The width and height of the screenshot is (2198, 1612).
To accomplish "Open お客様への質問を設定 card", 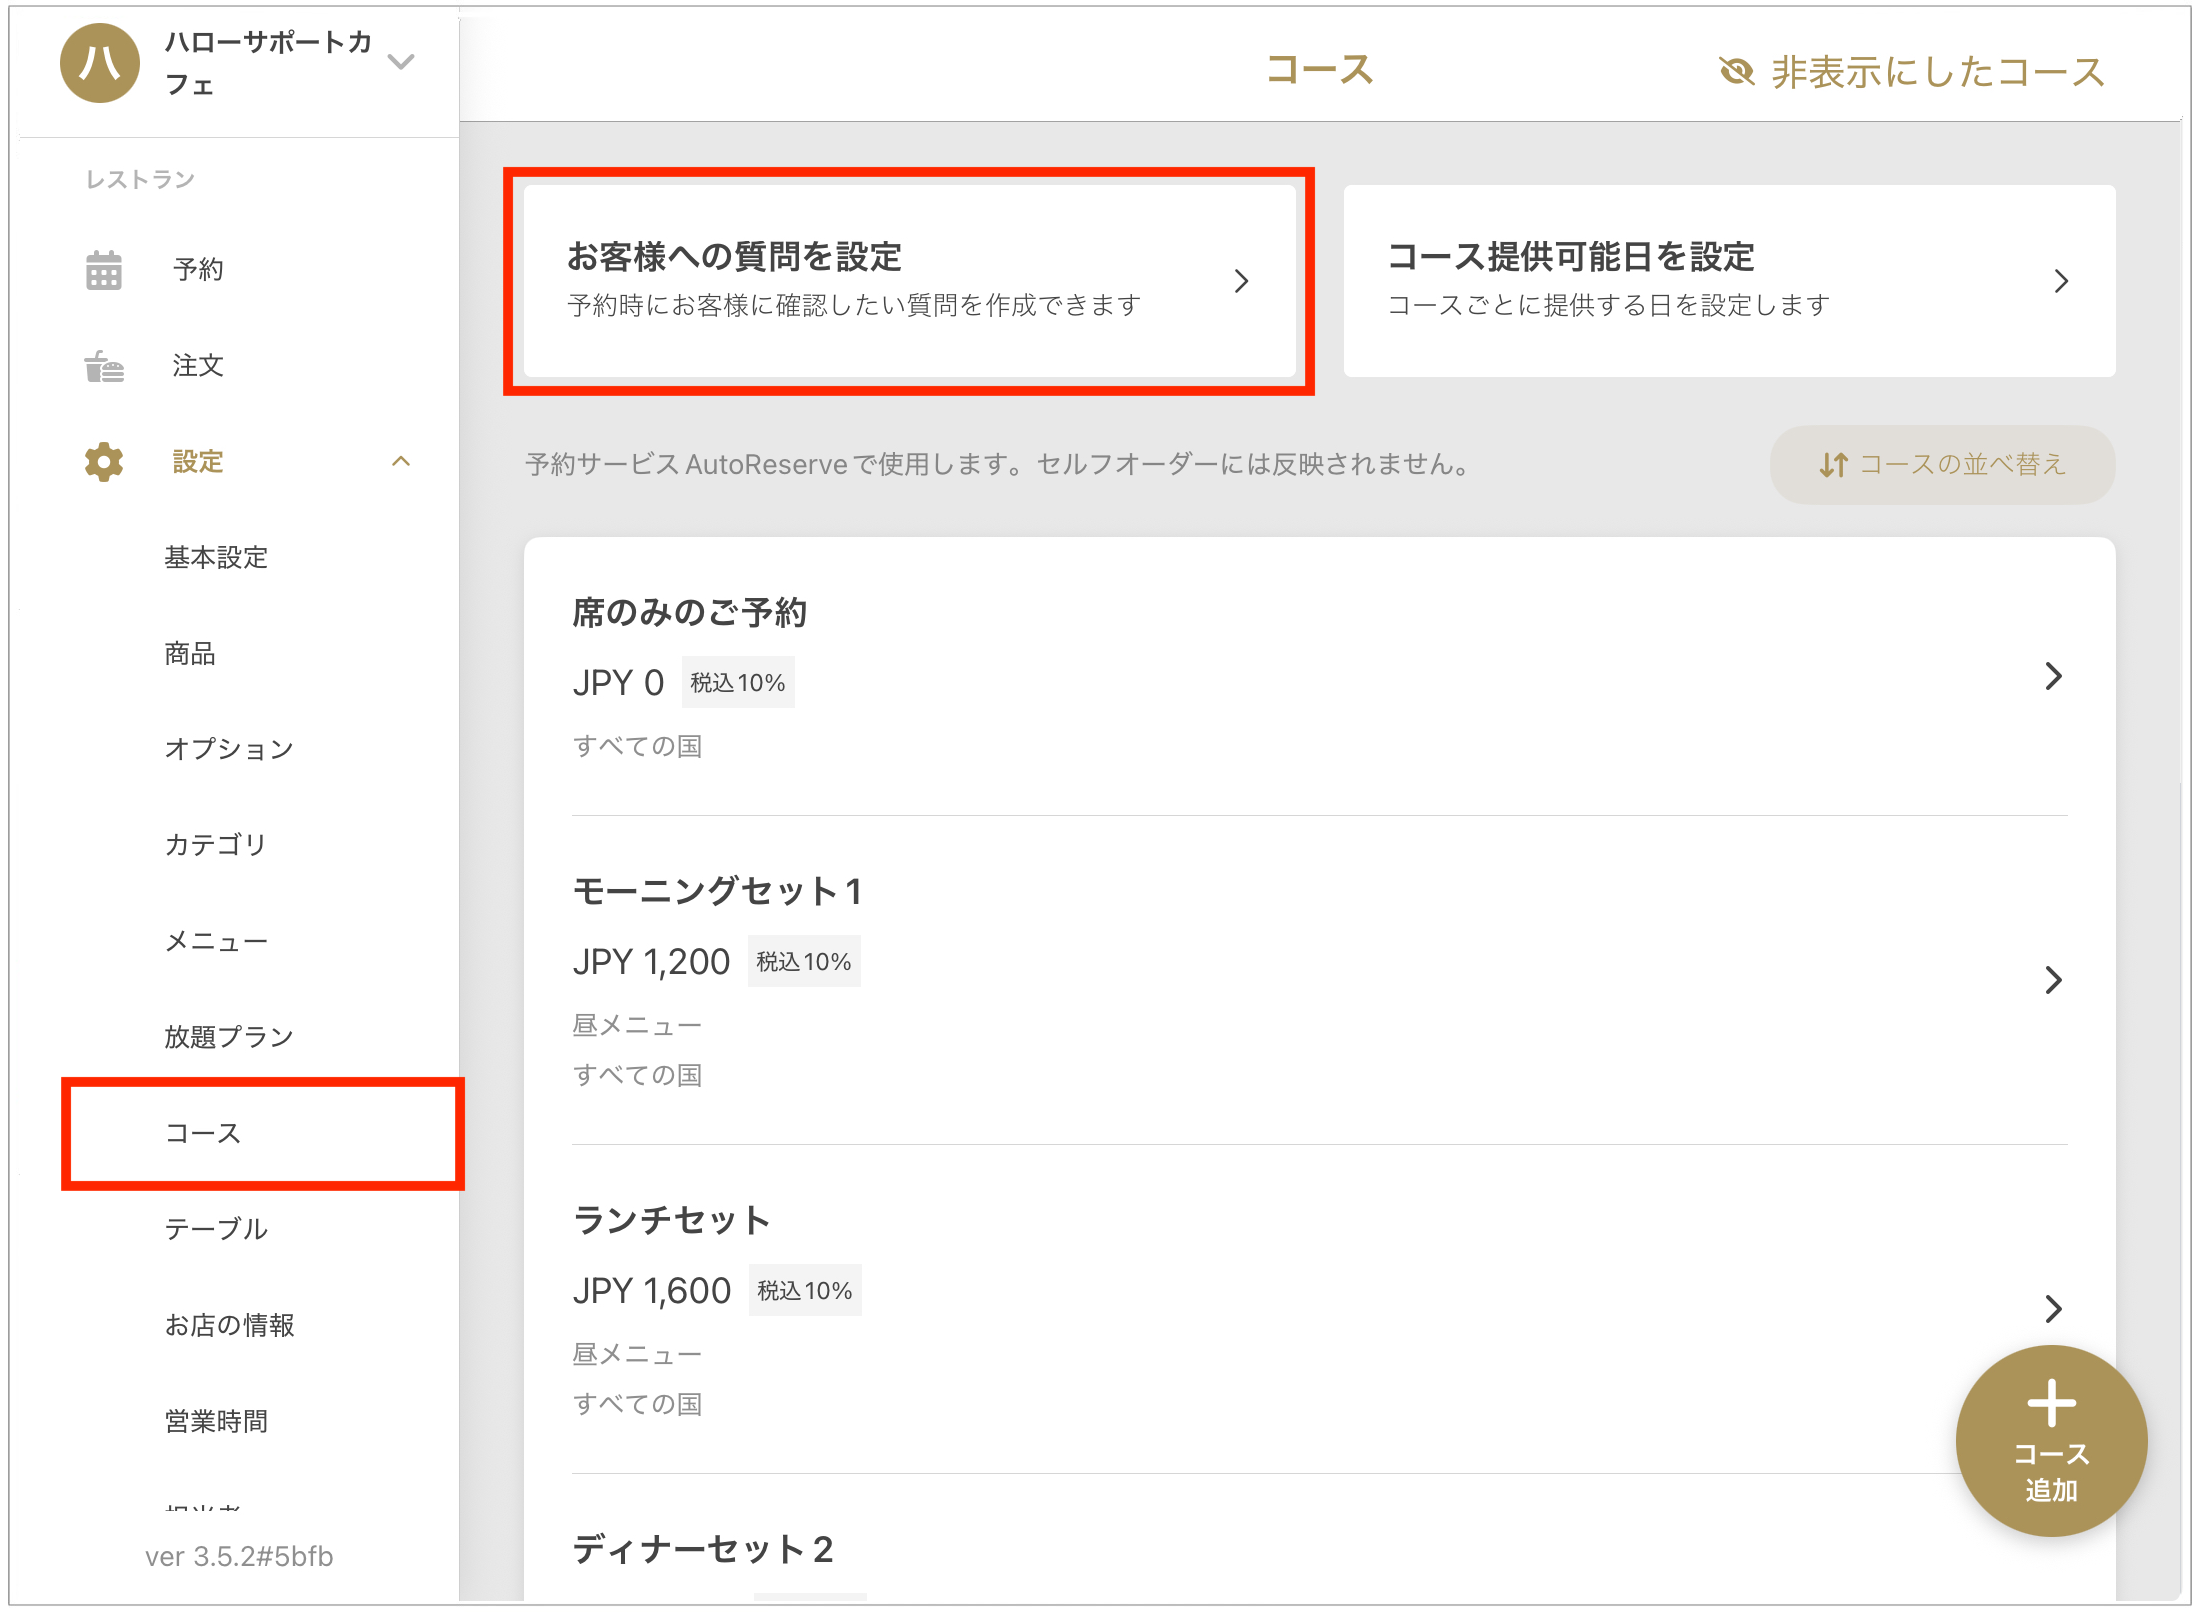I will [x=908, y=281].
